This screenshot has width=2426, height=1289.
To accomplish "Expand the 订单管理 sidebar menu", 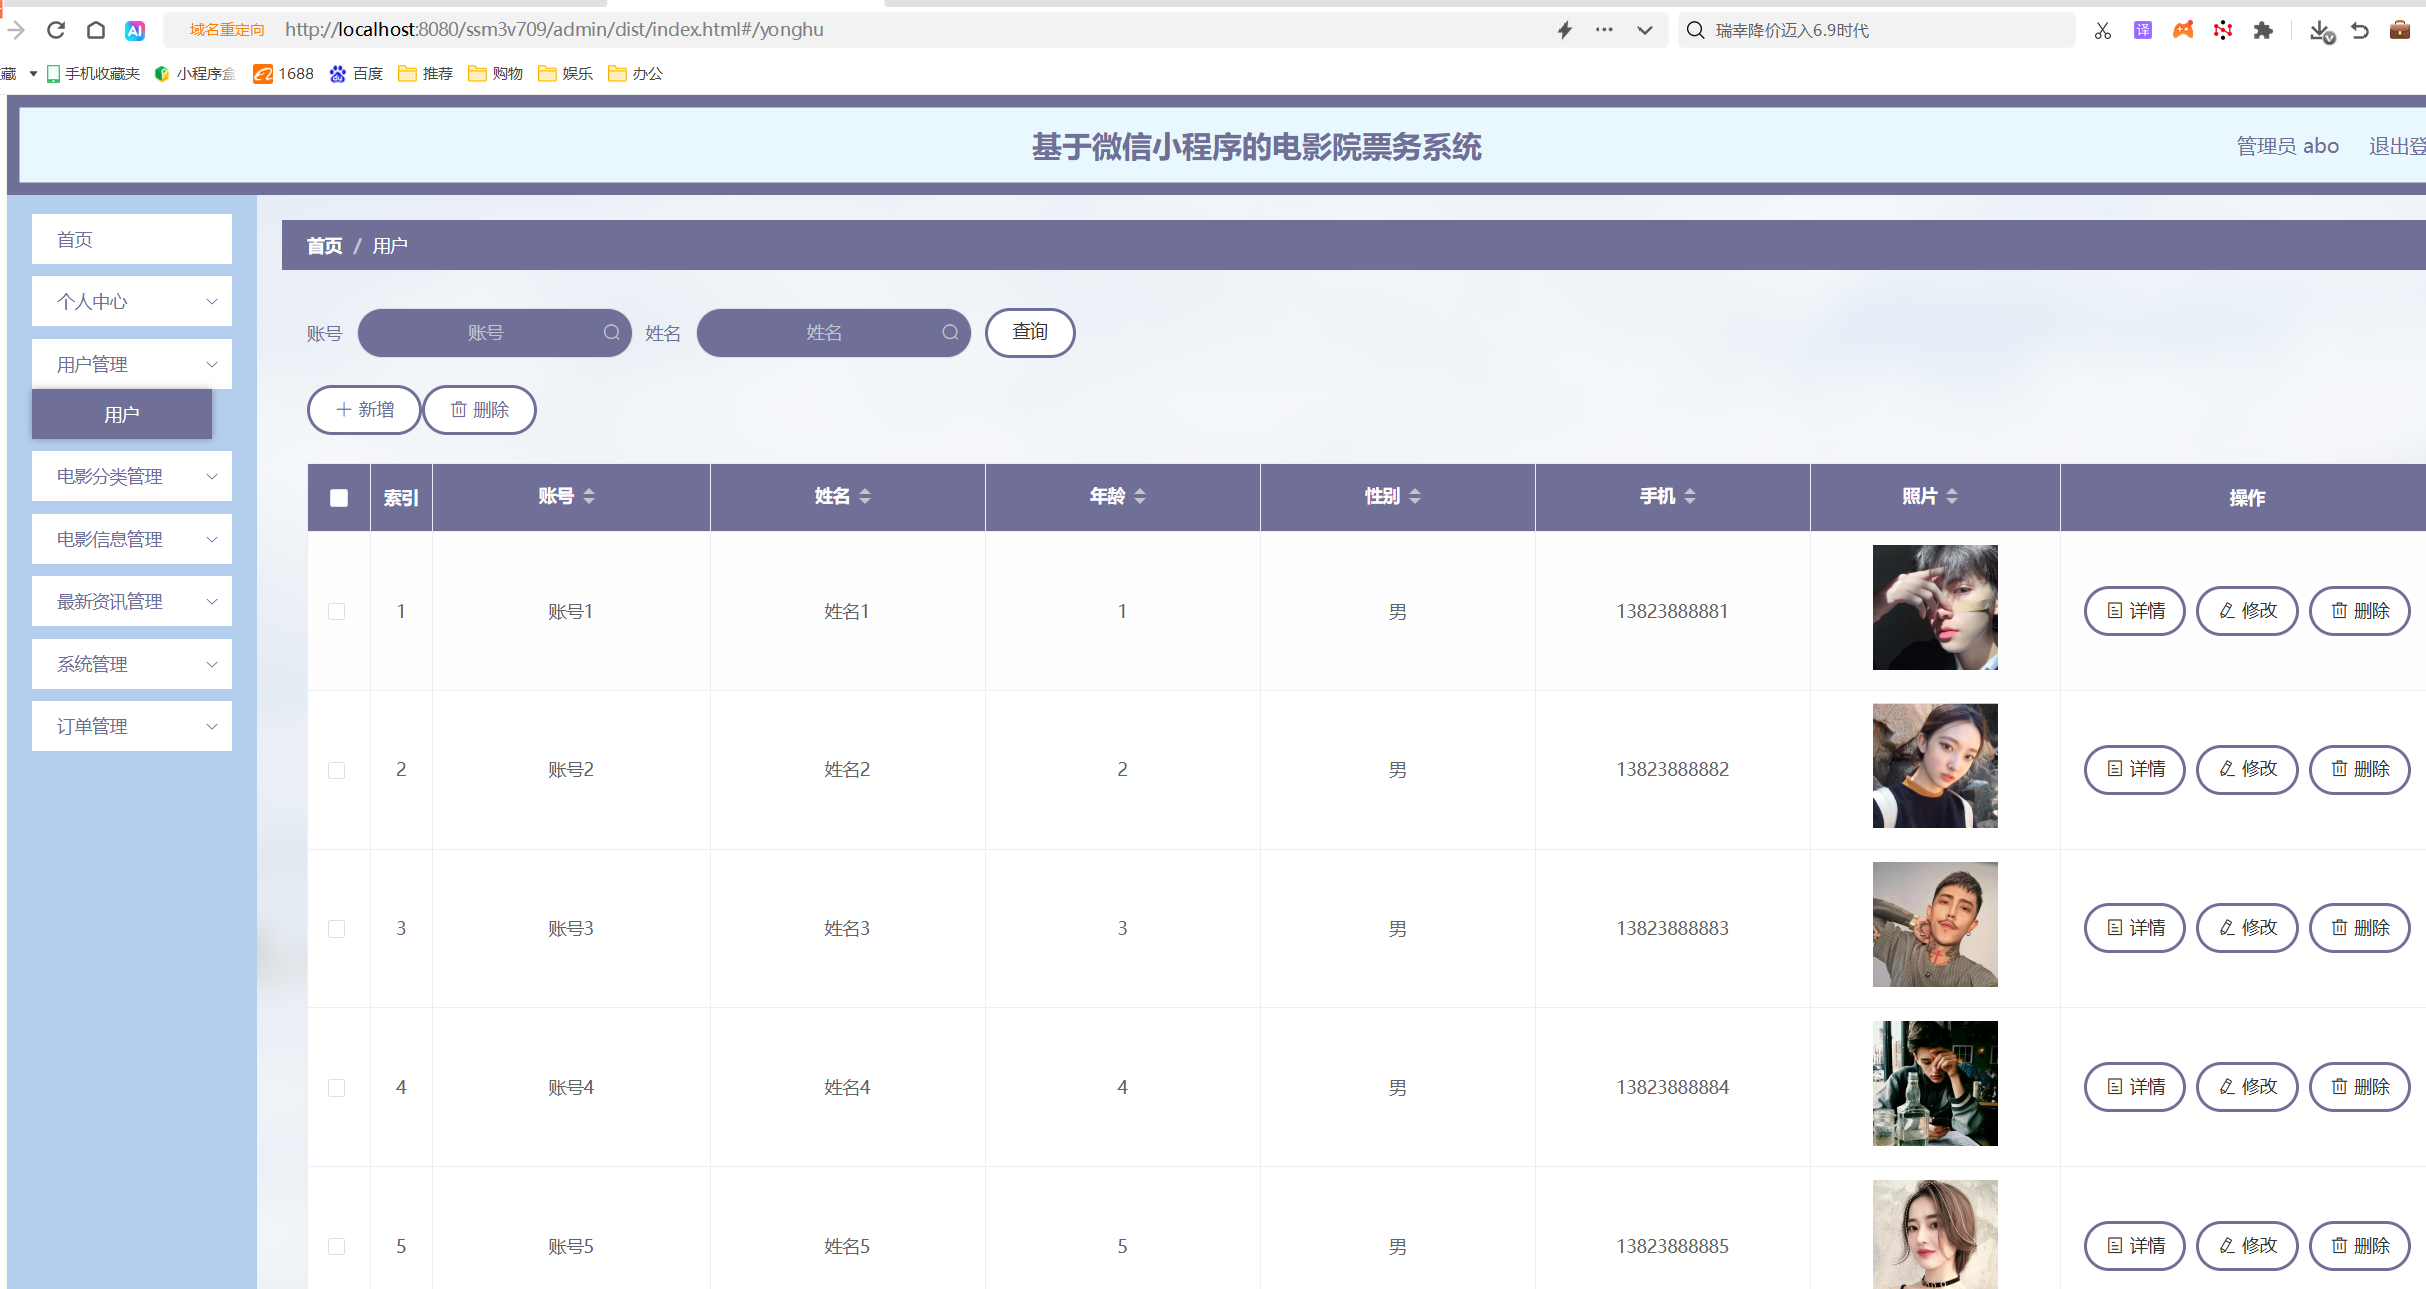I will pos(132,726).
